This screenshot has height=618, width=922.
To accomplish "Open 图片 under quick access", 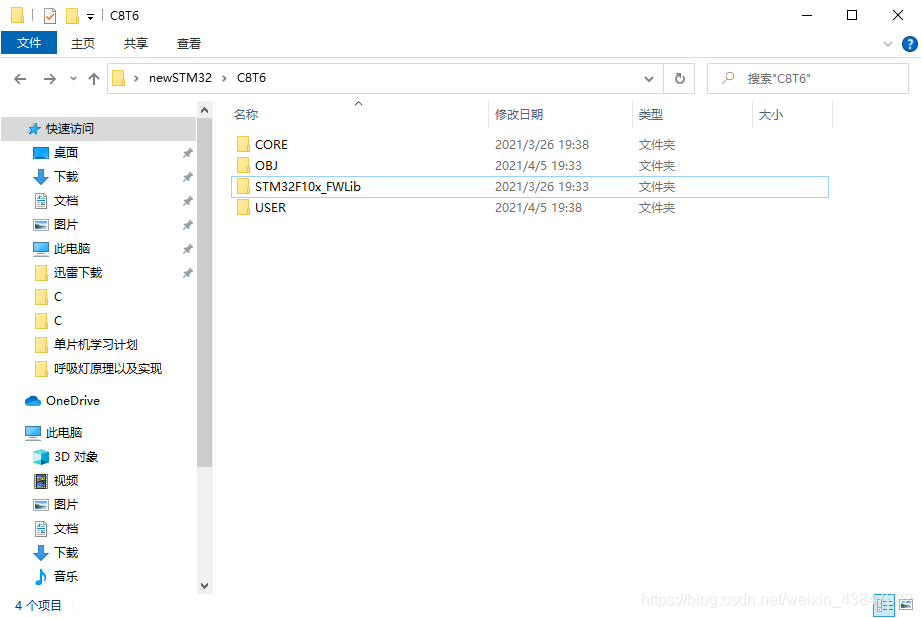I will 65,225.
